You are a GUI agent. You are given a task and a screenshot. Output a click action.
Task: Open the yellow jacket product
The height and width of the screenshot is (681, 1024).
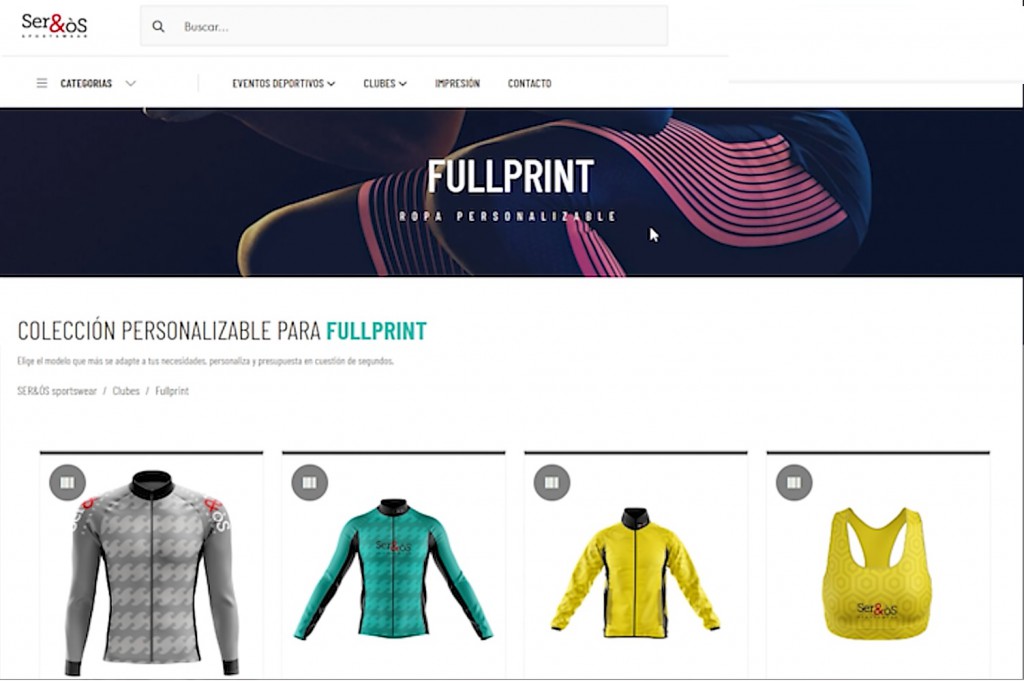click(635, 573)
